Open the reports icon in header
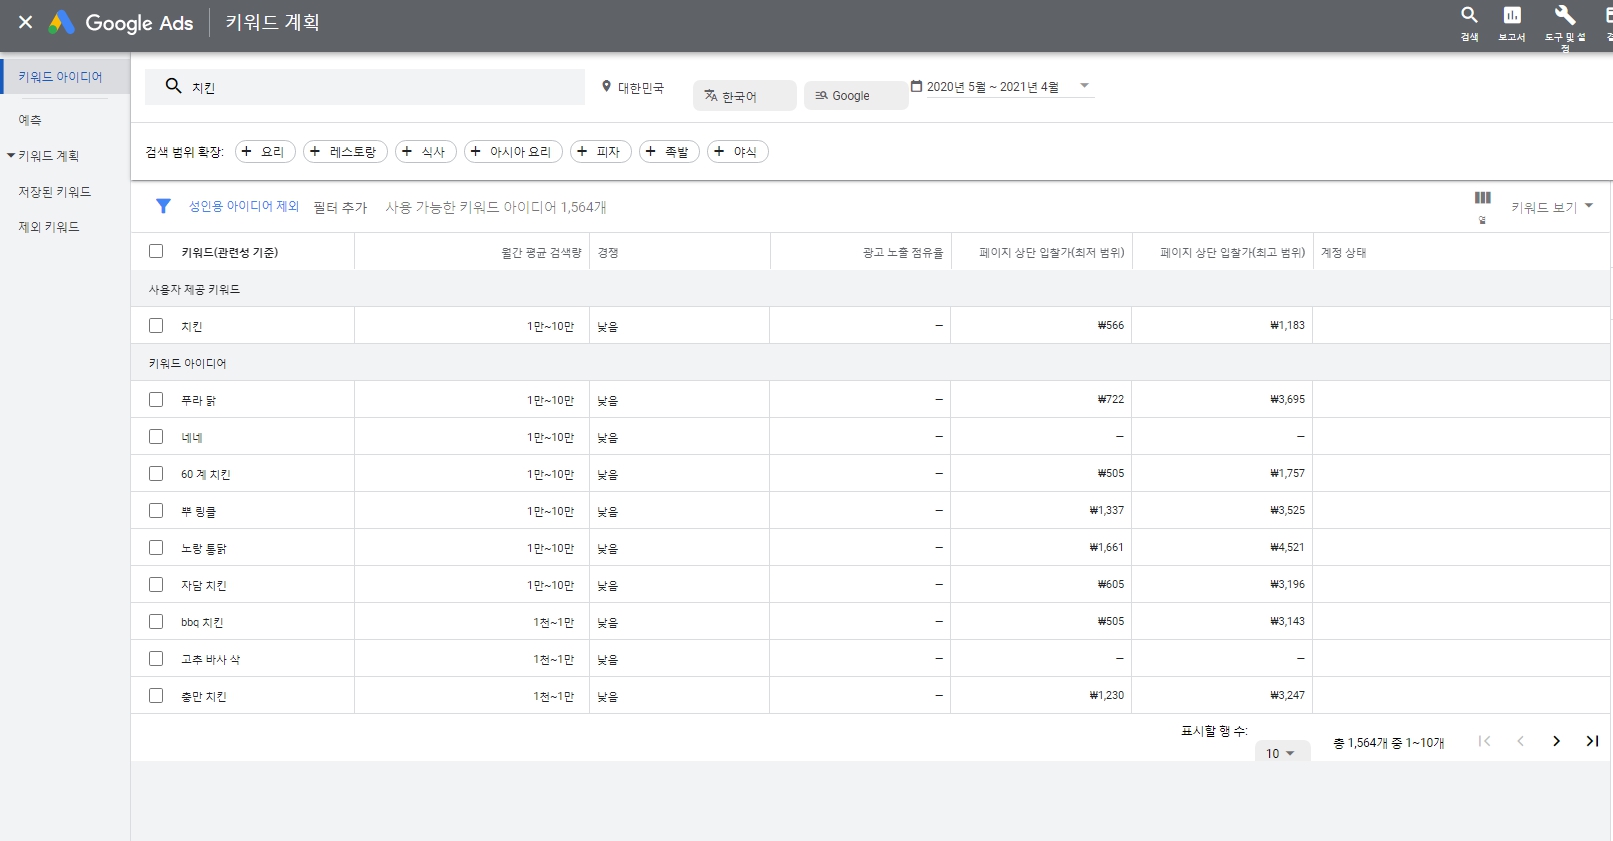The width and height of the screenshot is (1613, 841). pos(1512,15)
